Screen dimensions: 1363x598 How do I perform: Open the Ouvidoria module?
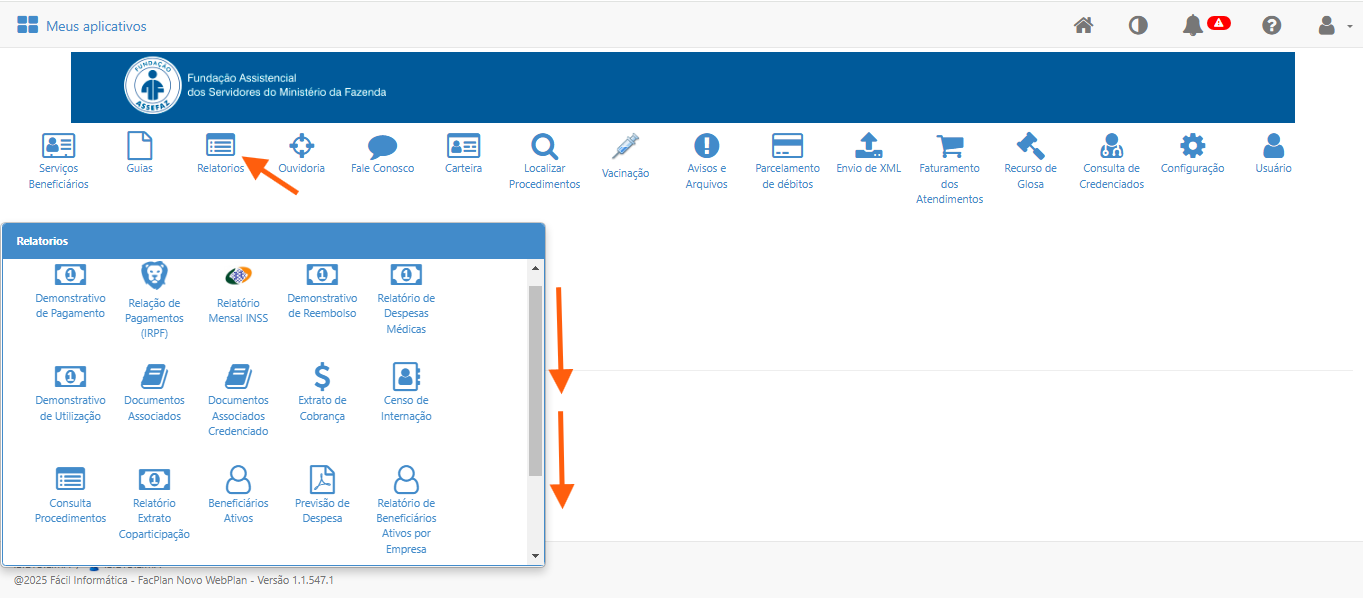coord(301,153)
